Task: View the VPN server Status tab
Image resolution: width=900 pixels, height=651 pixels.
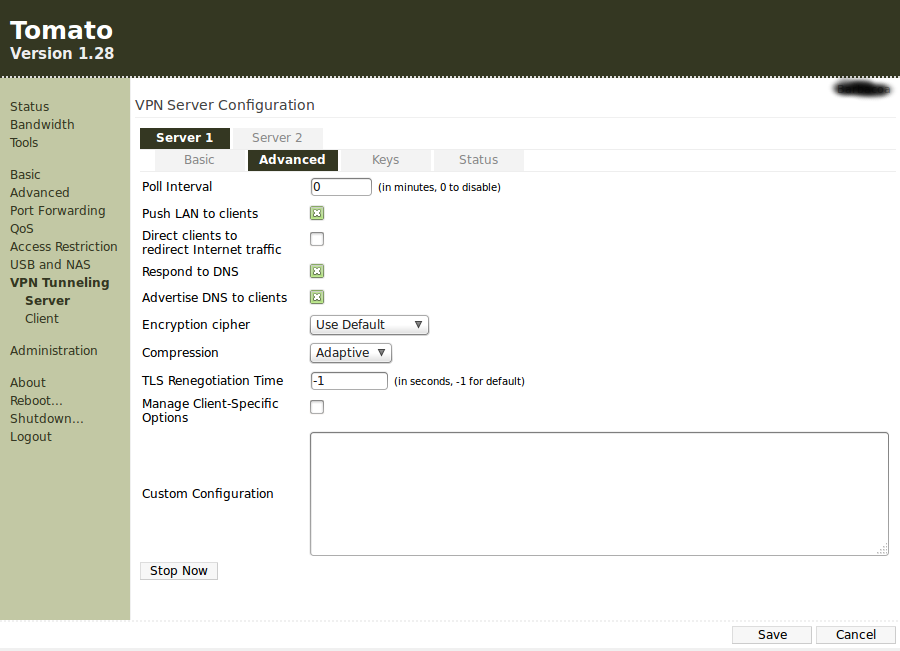Action: [x=478, y=160]
